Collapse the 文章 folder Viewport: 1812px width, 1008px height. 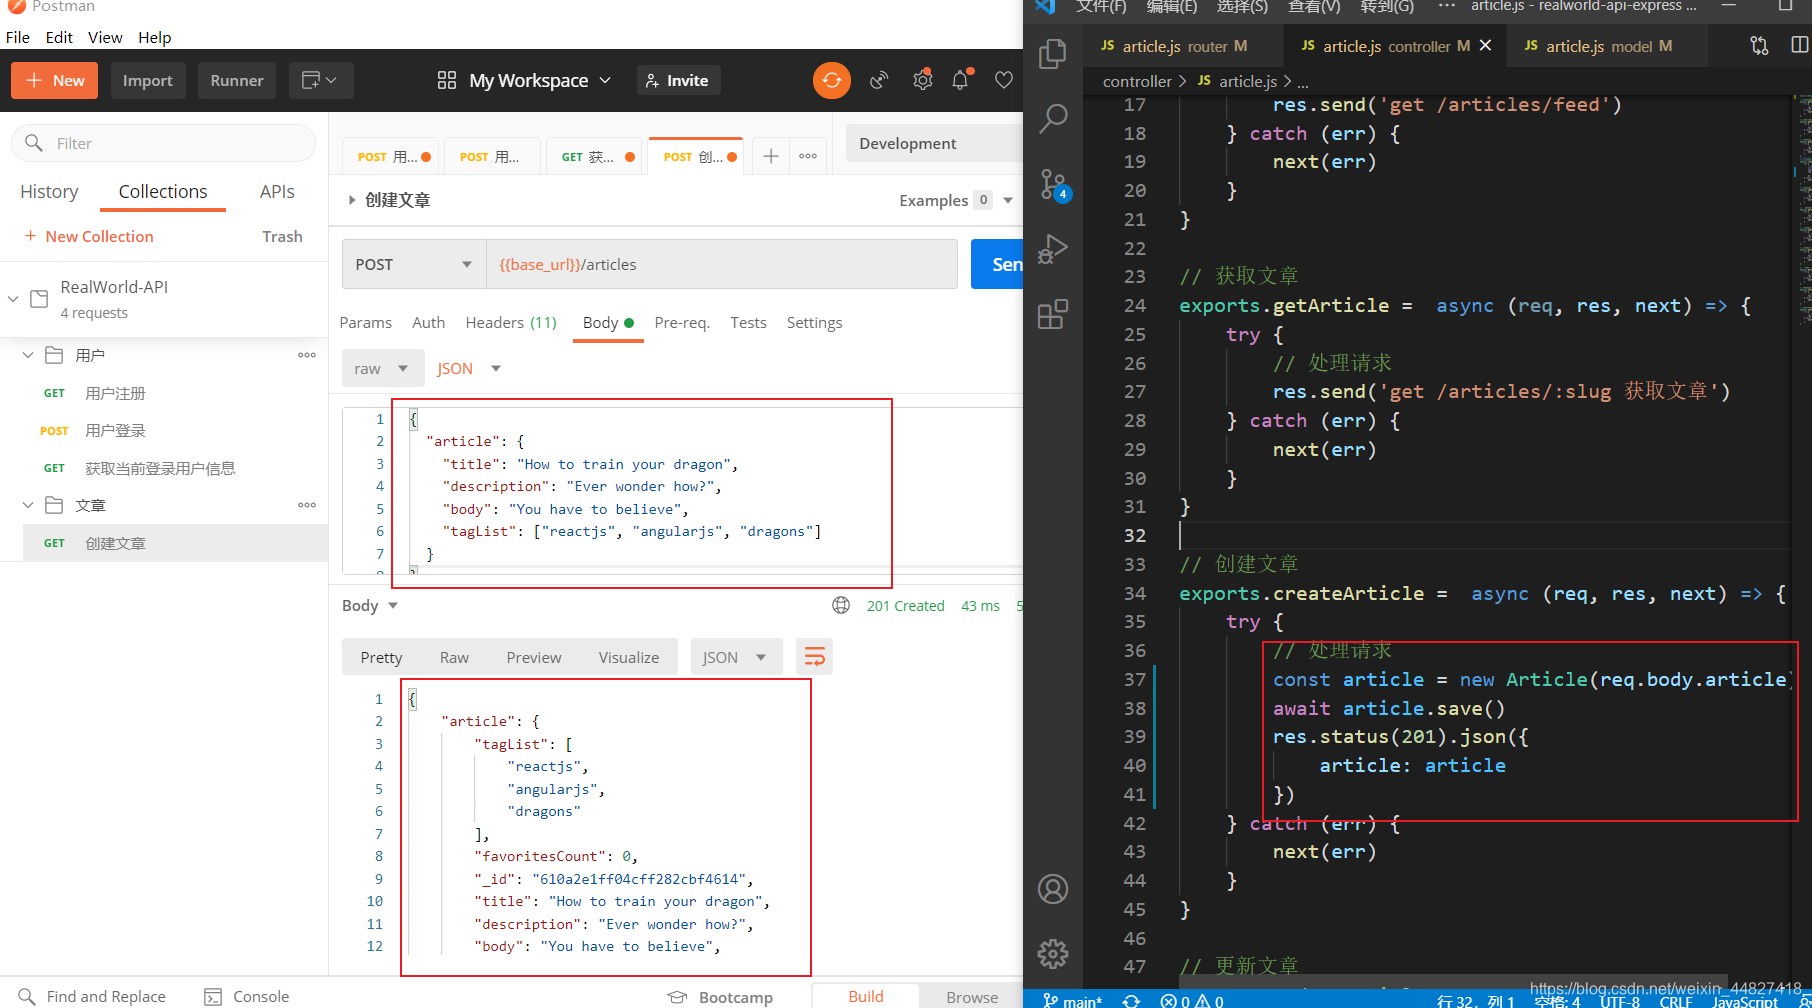(28, 505)
